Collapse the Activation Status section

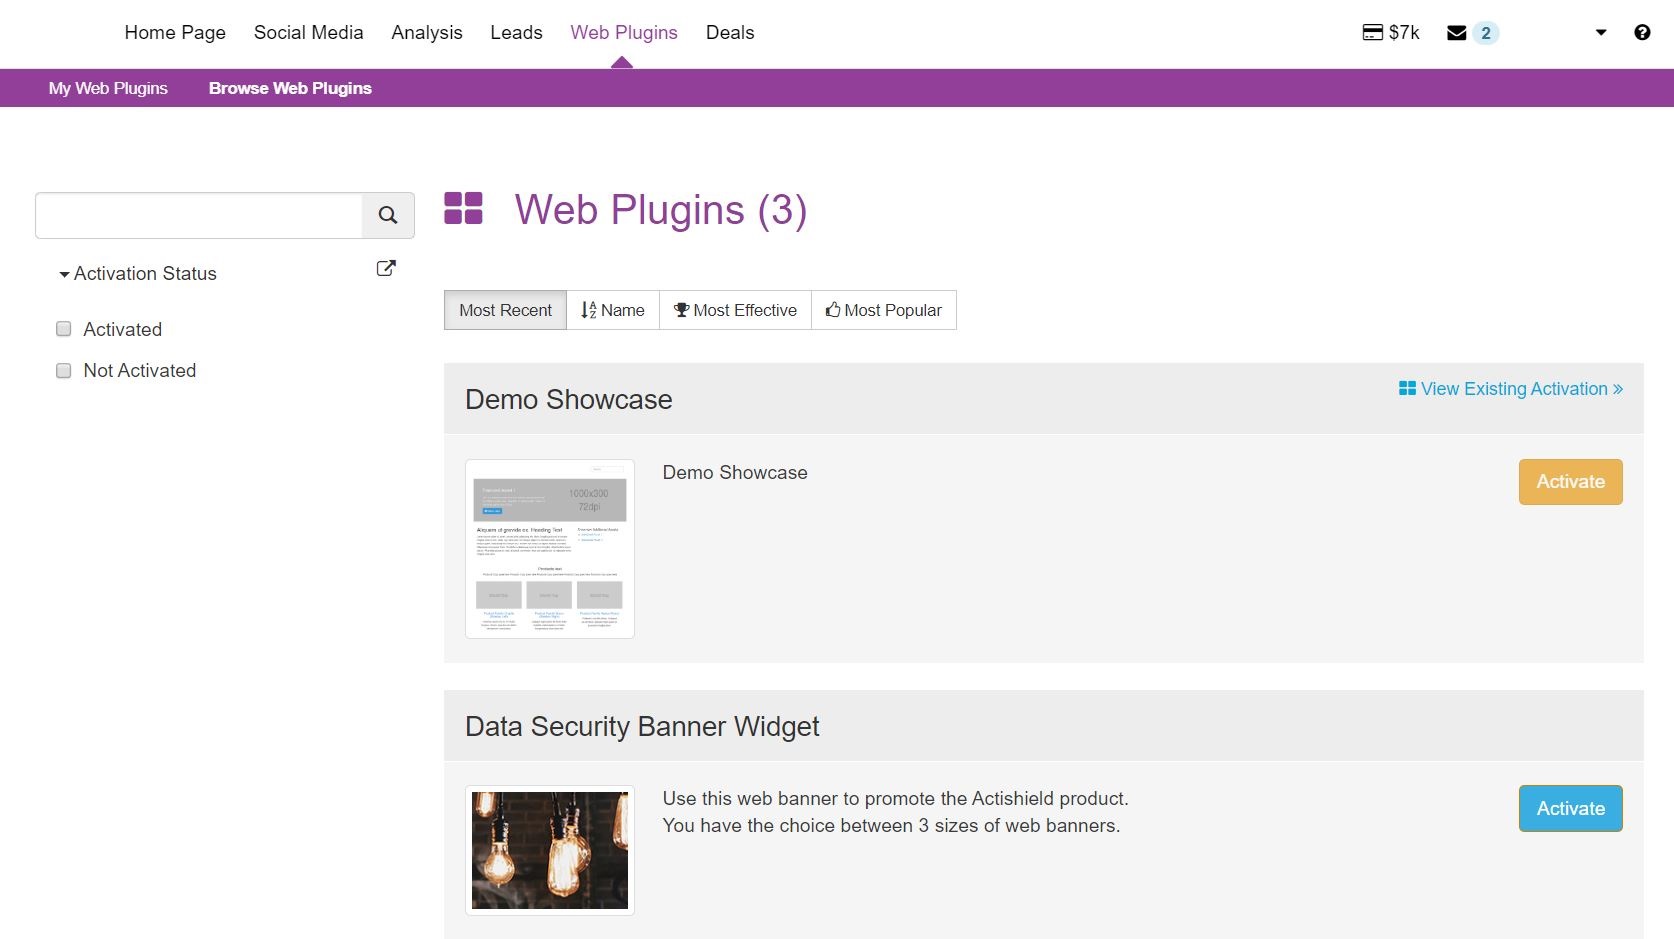coord(64,274)
